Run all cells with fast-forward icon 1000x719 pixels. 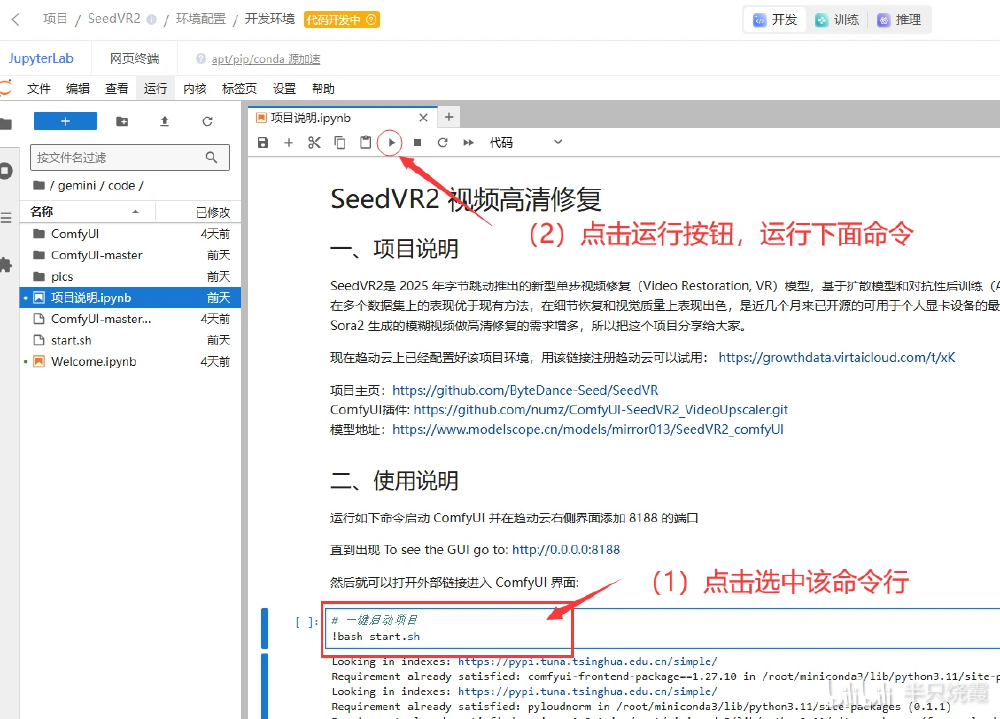(x=466, y=142)
